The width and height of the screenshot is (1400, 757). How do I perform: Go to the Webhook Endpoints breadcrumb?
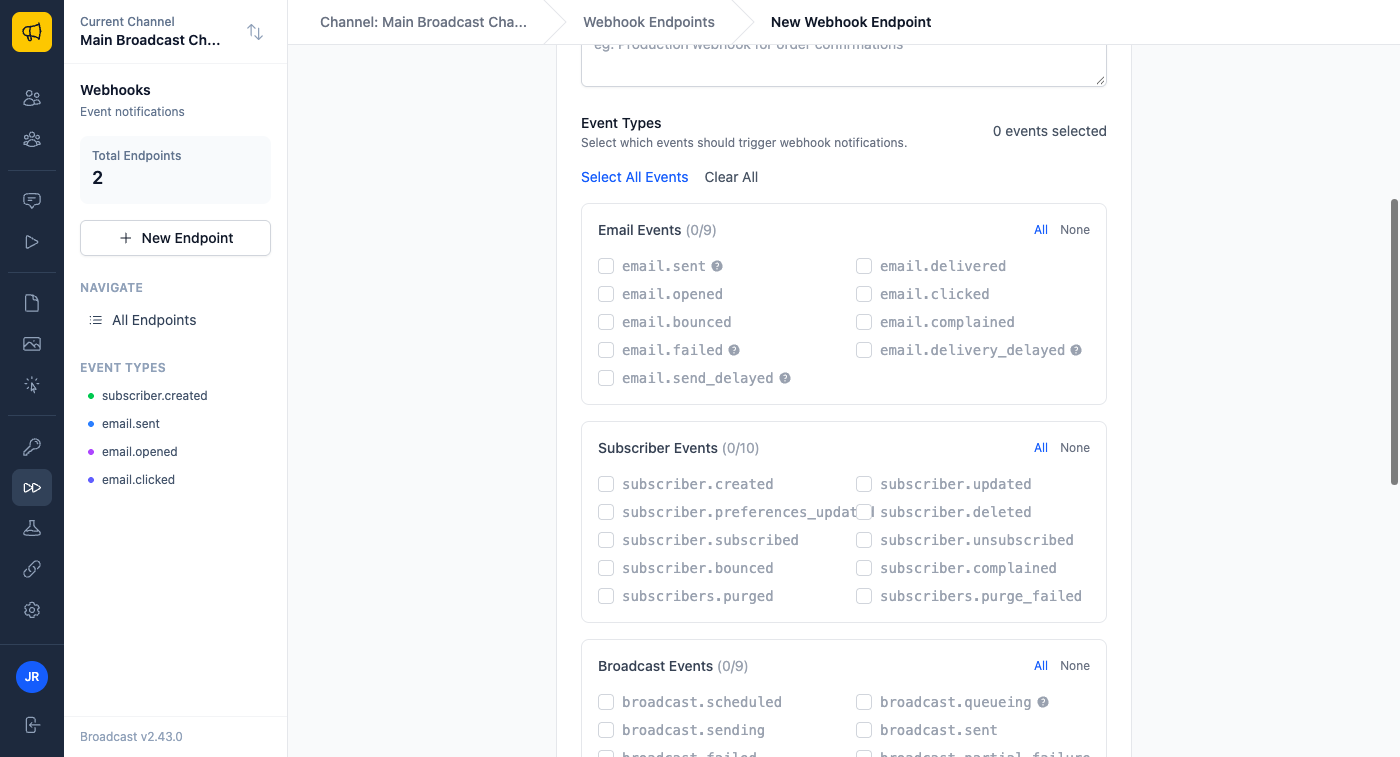click(x=649, y=22)
